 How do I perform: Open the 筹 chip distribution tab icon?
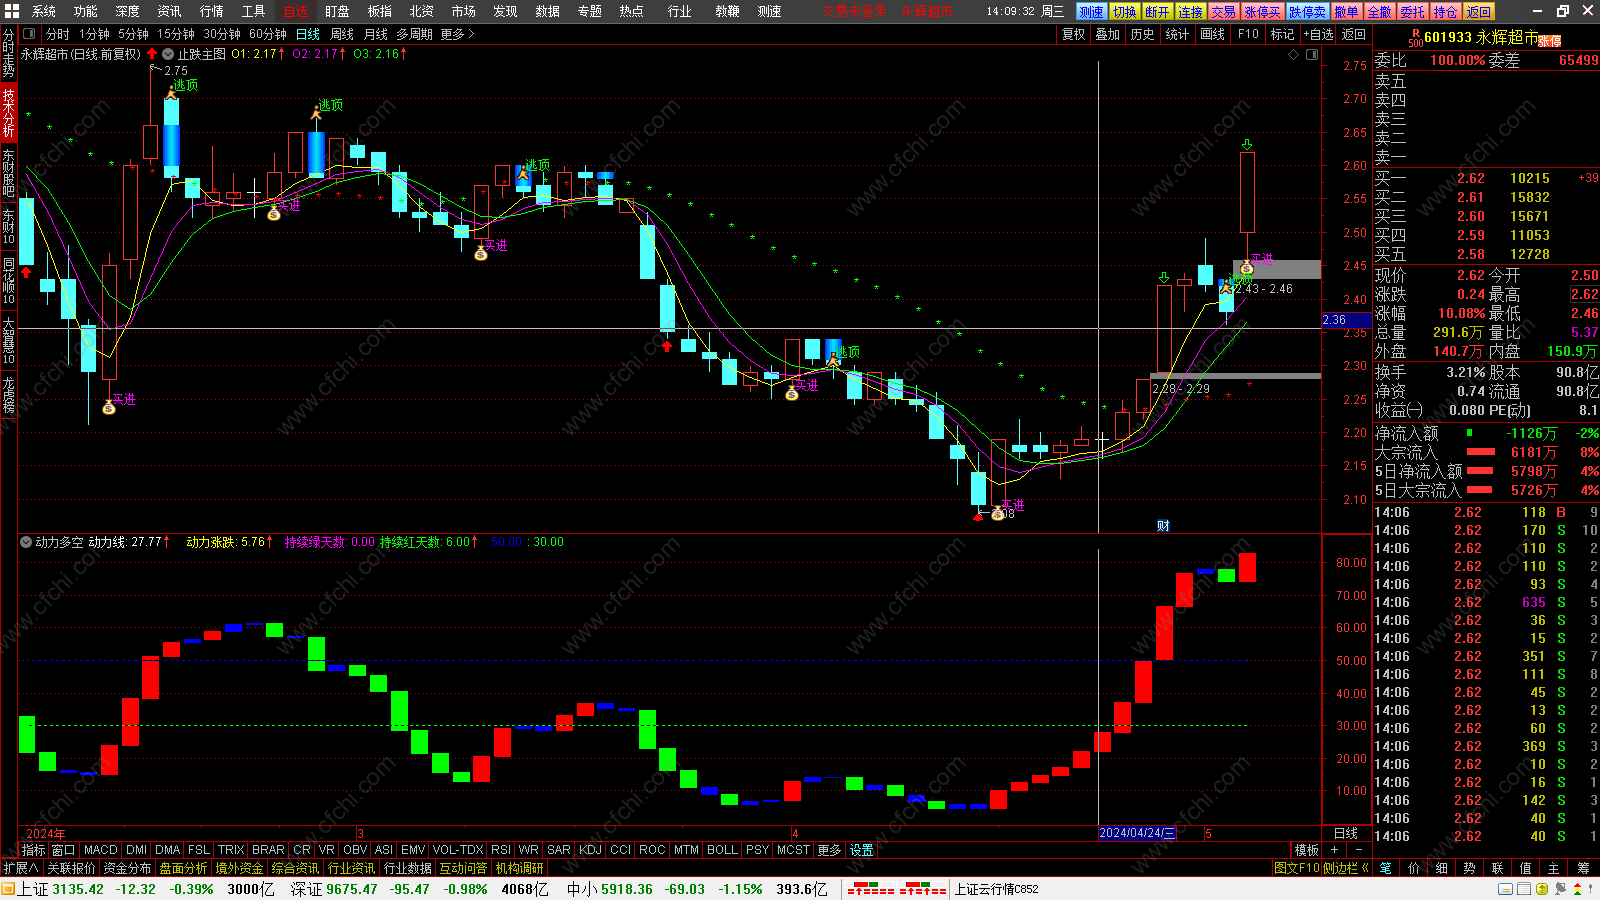[x=1584, y=868]
